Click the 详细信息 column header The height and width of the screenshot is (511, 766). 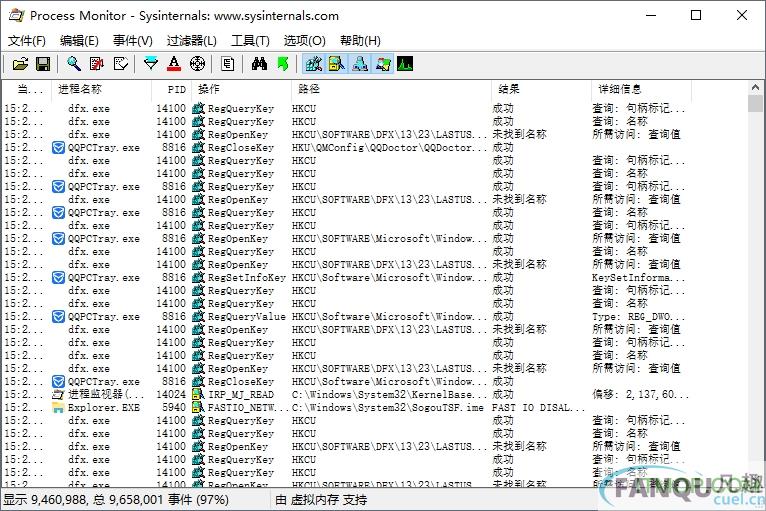coord(641,89)
